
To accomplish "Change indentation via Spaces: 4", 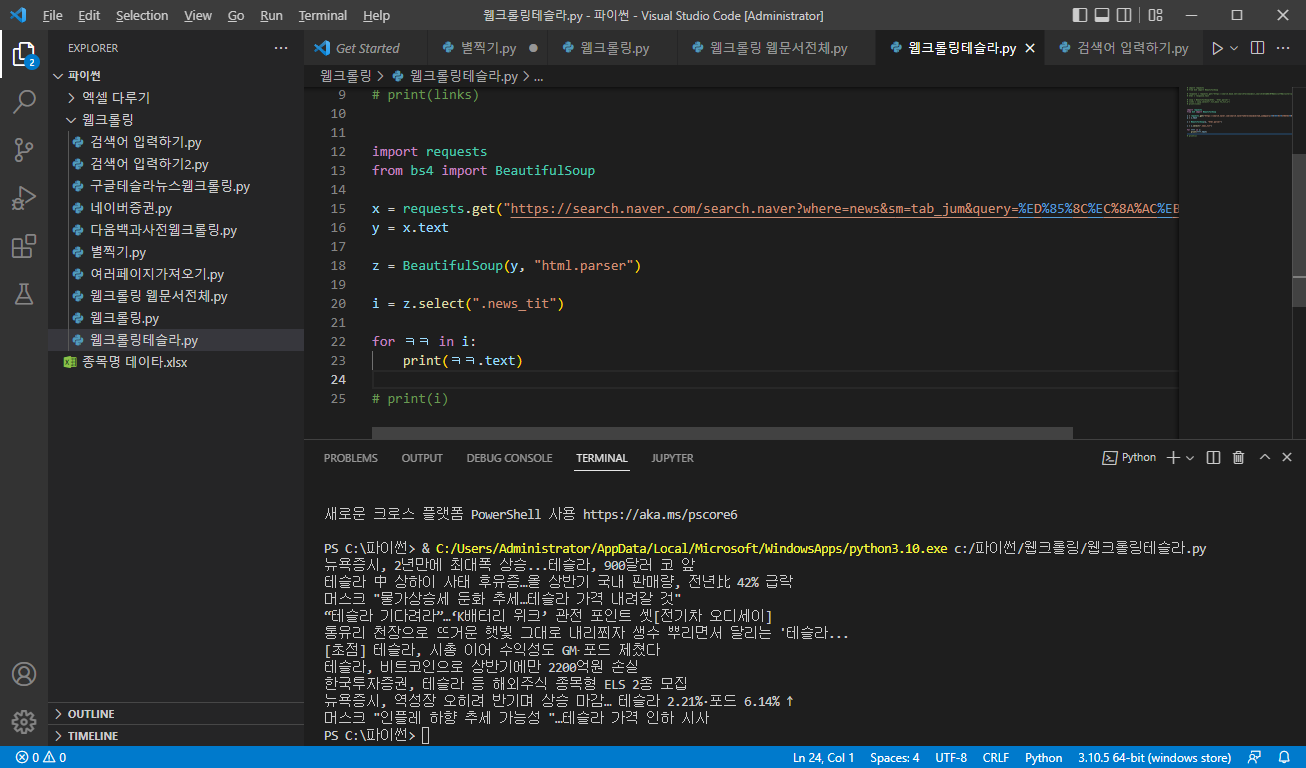I will point(895,757).
